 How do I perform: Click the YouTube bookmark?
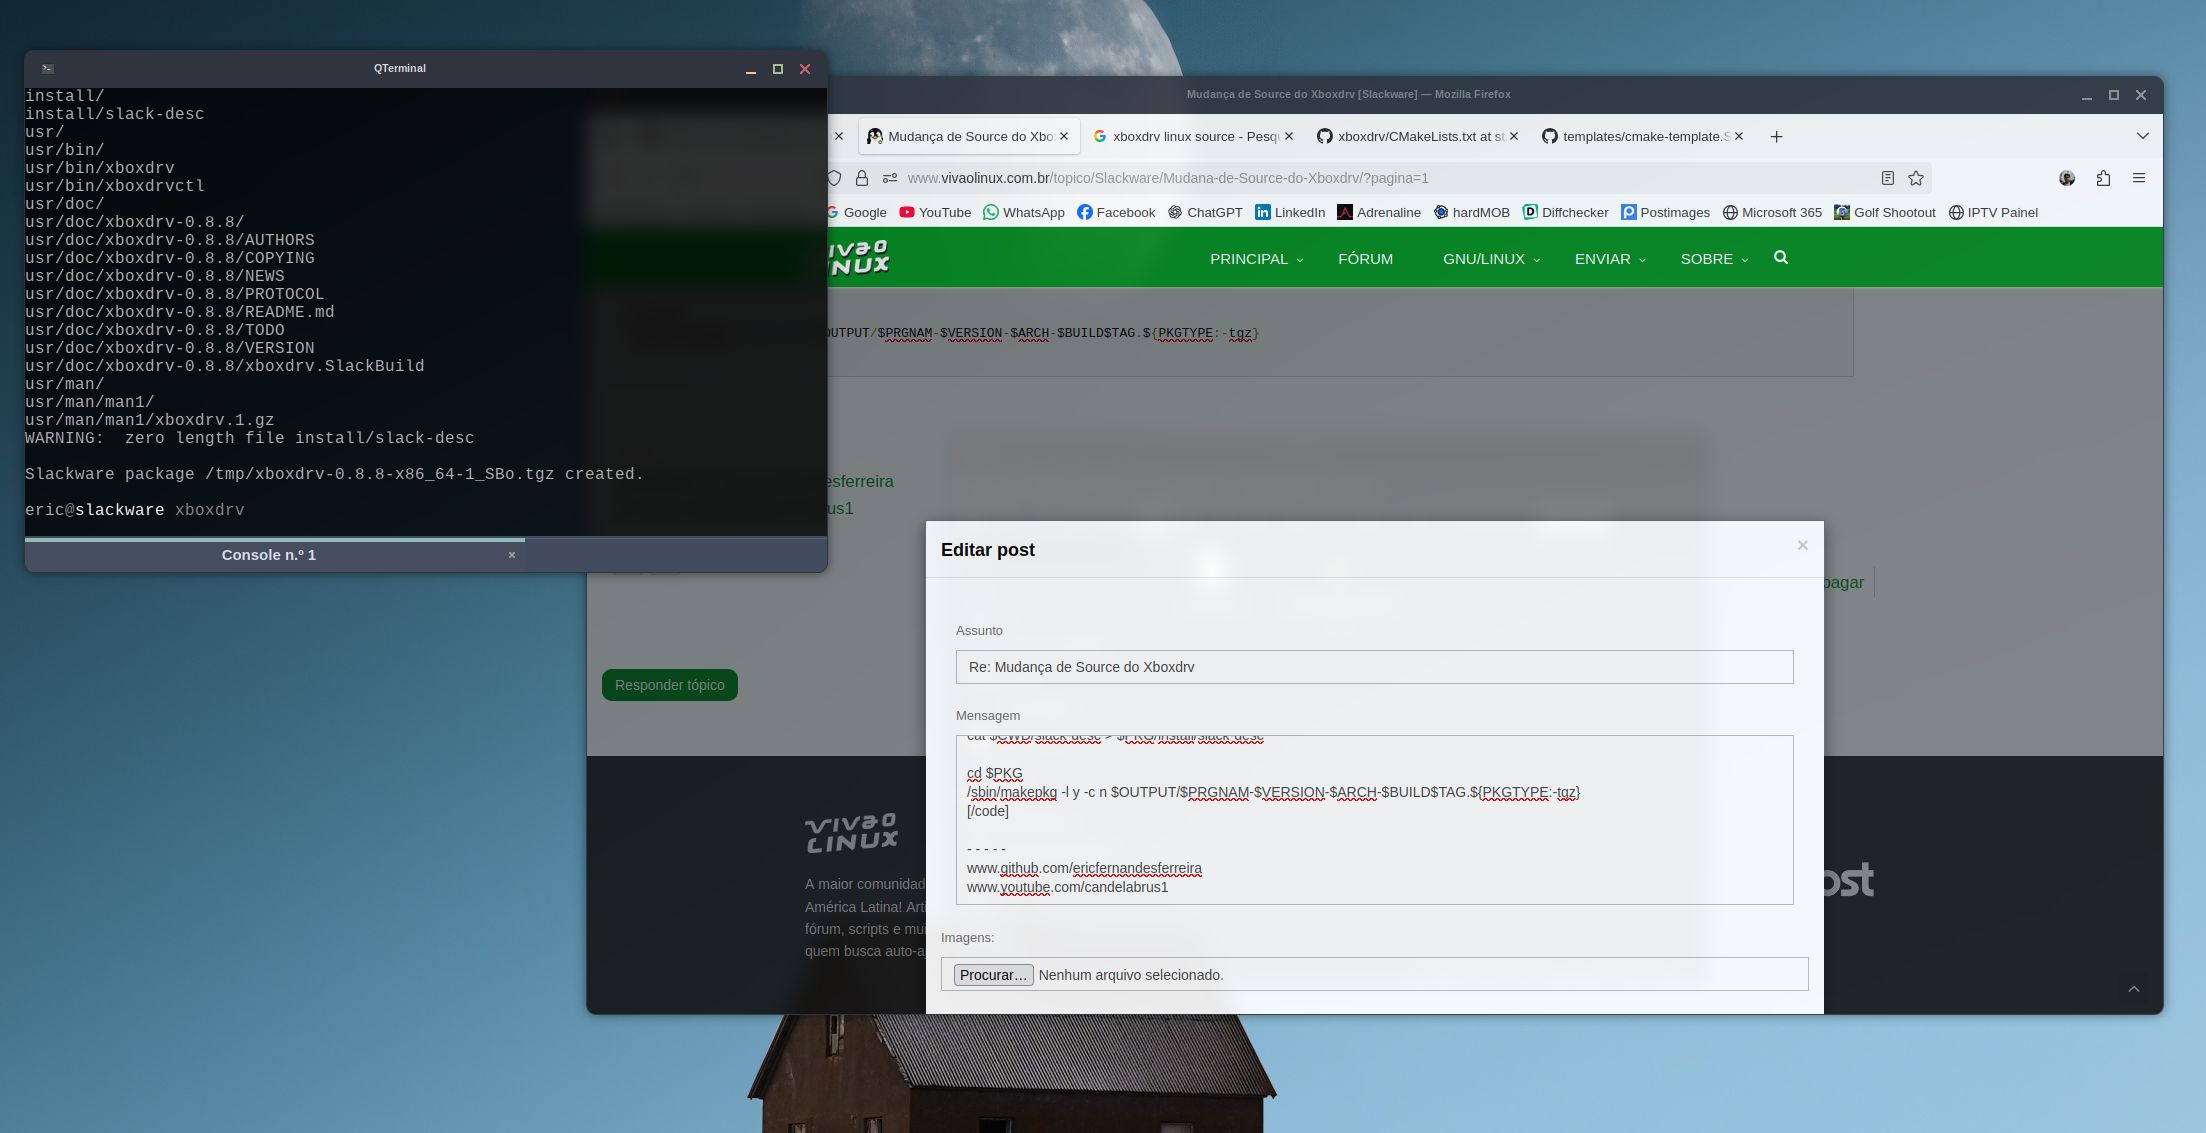click(x=935, y=212)
